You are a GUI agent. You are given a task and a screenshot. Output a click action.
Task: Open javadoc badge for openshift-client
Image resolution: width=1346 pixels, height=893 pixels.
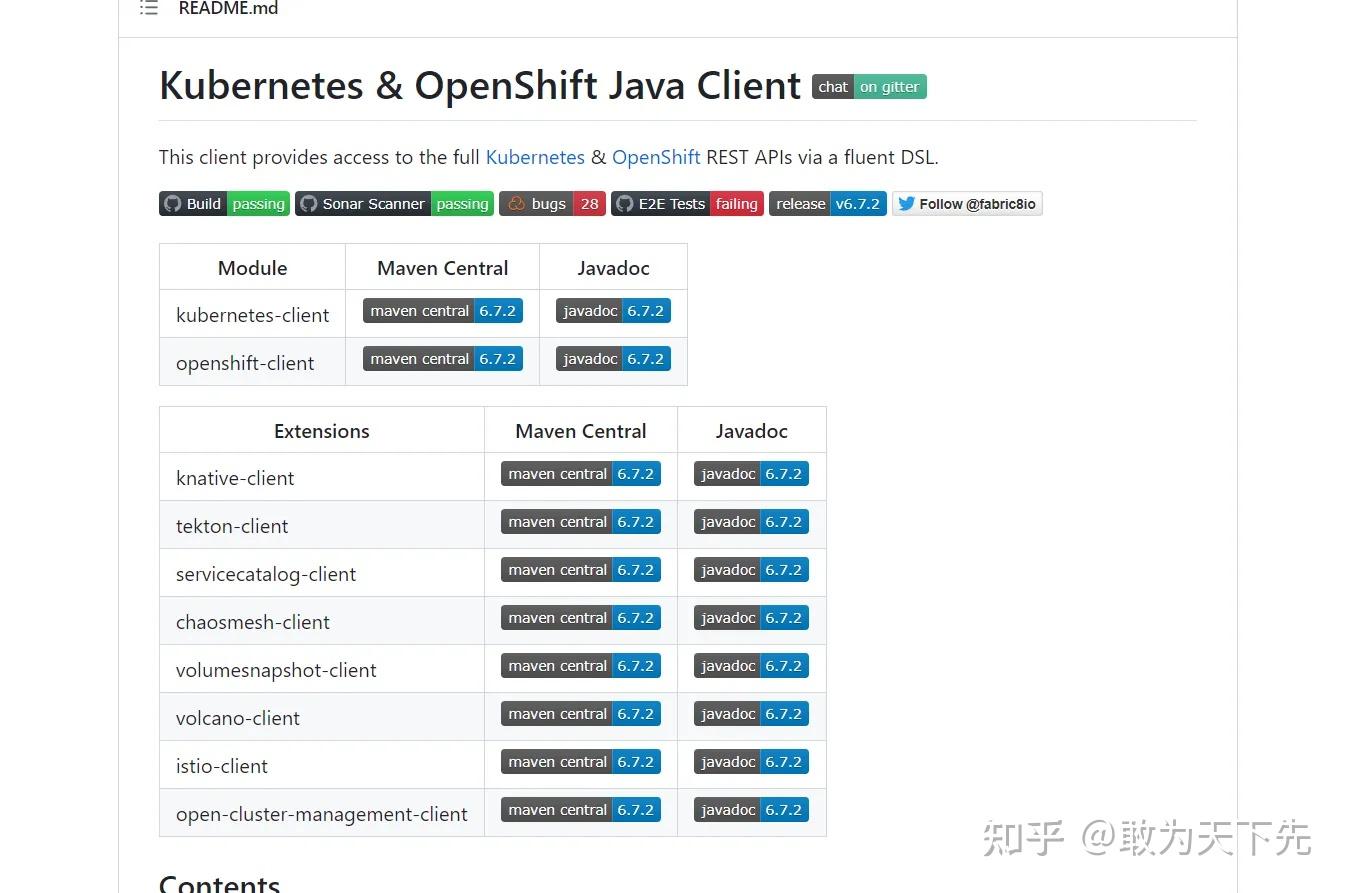tap(613, 358)
